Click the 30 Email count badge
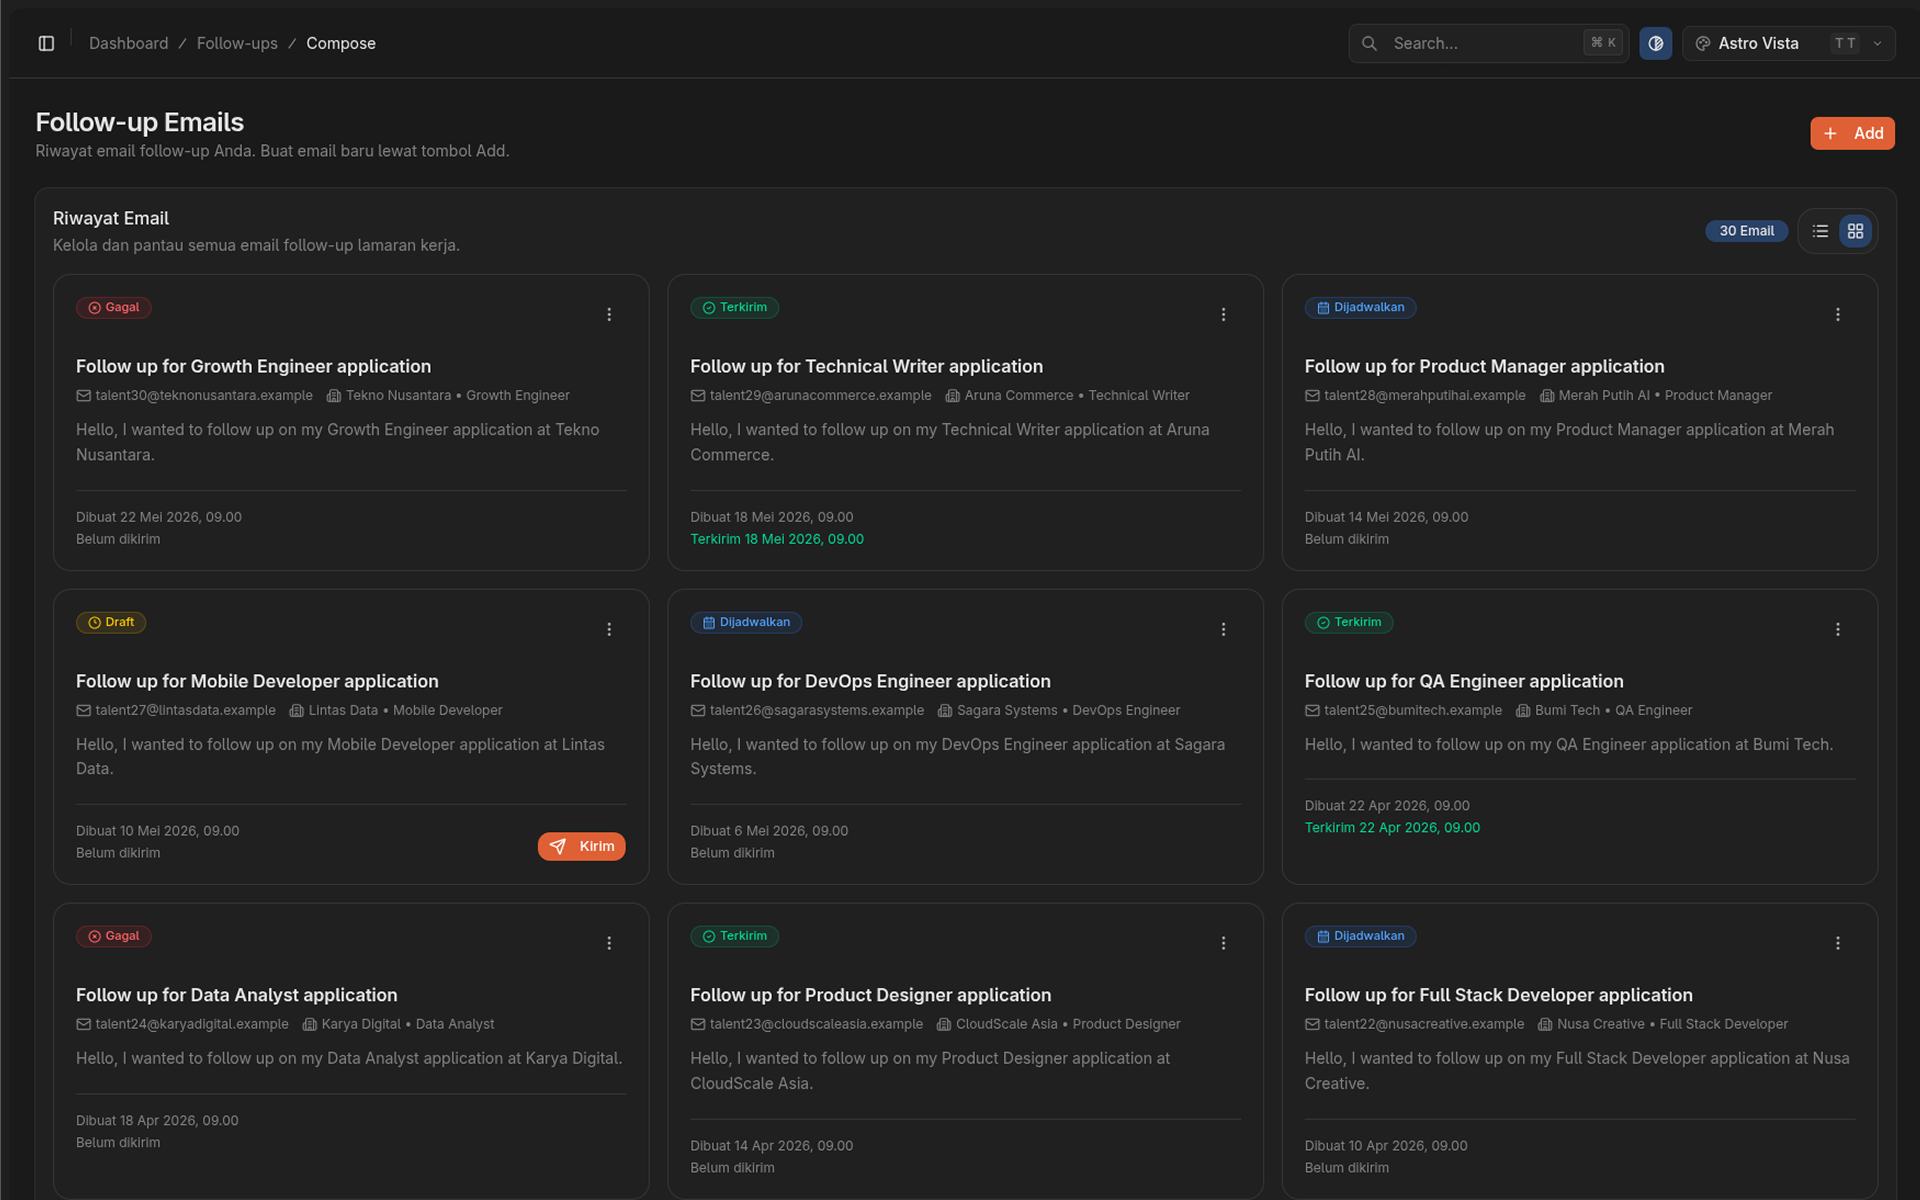1920x1200 pixels. pyautogui.click(x=1746, y=231)
